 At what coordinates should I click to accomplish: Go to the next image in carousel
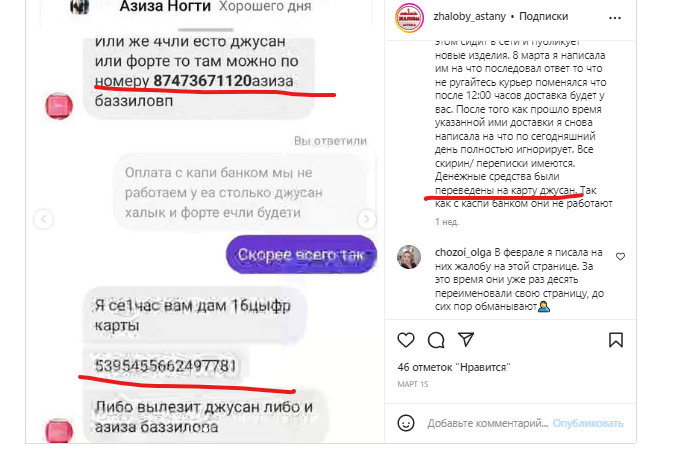(366, 219)
